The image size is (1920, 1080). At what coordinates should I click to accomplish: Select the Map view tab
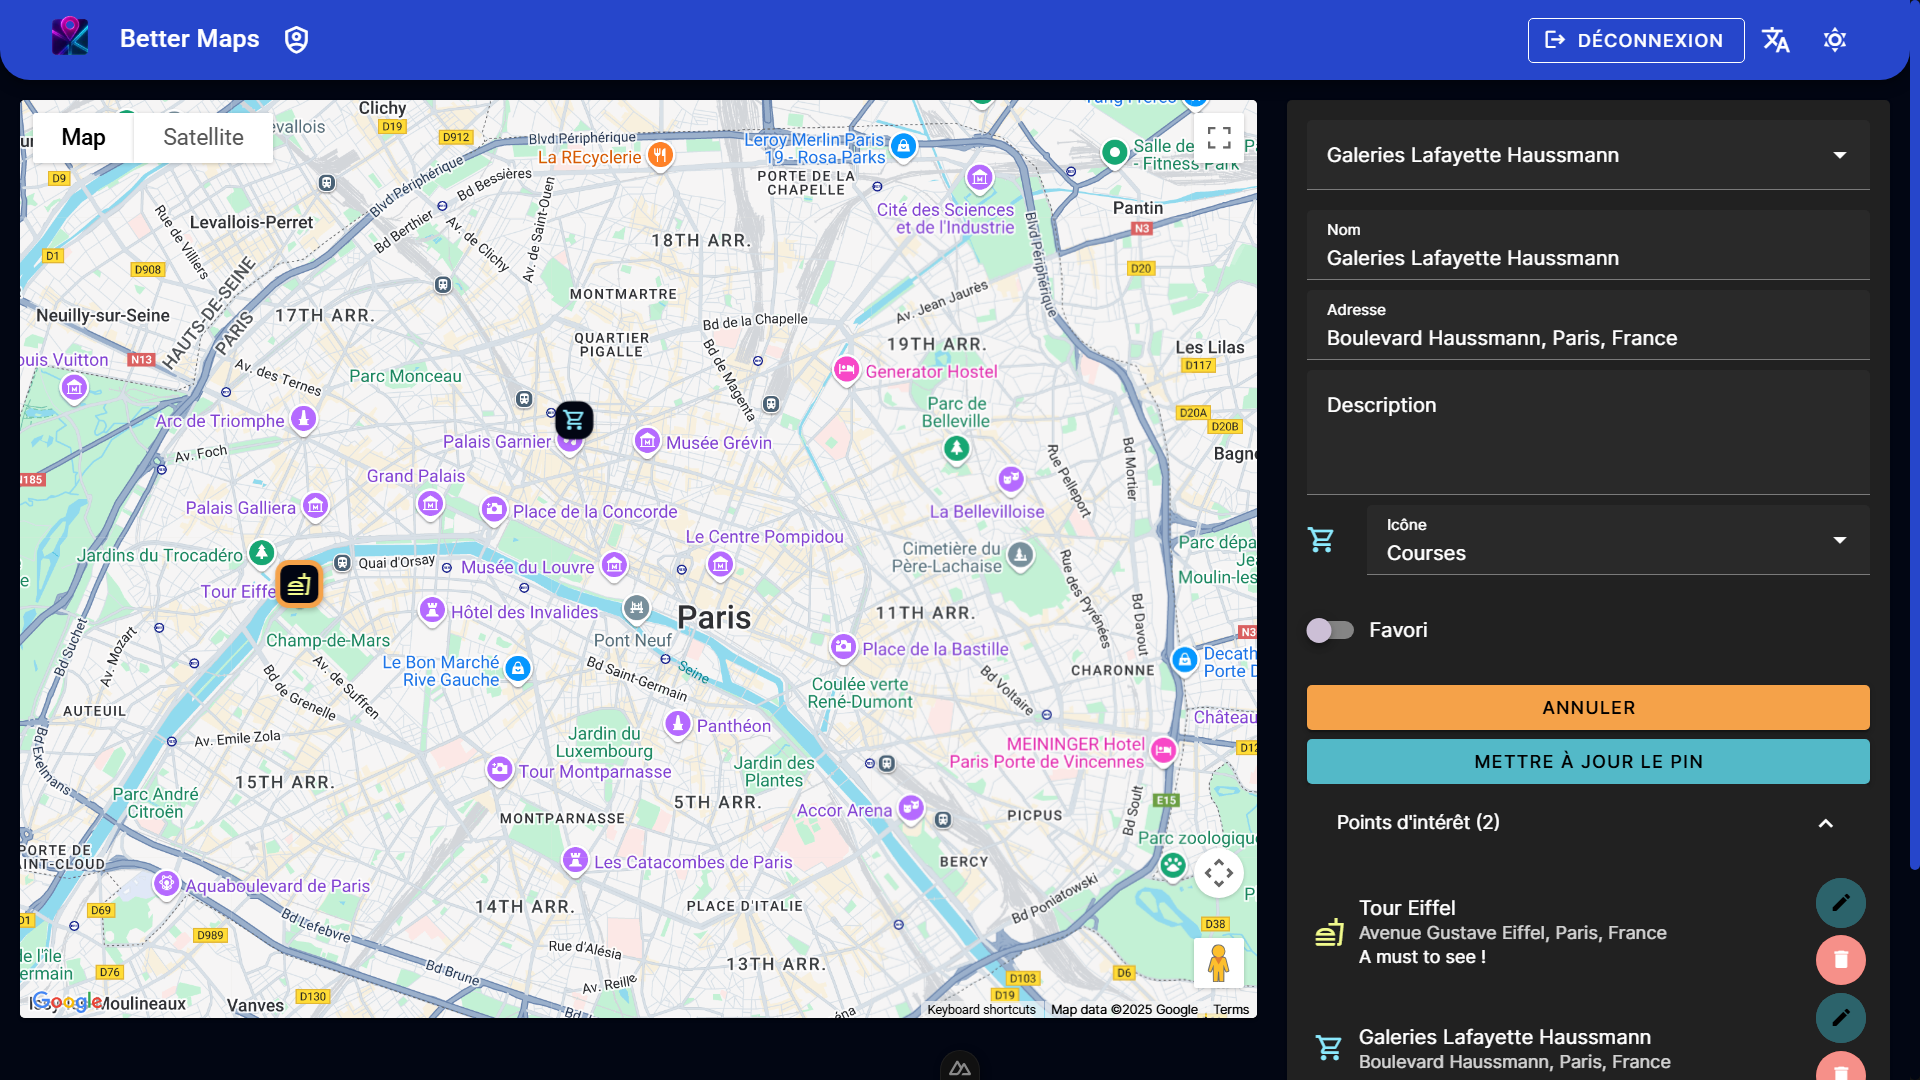click(83, 137)
